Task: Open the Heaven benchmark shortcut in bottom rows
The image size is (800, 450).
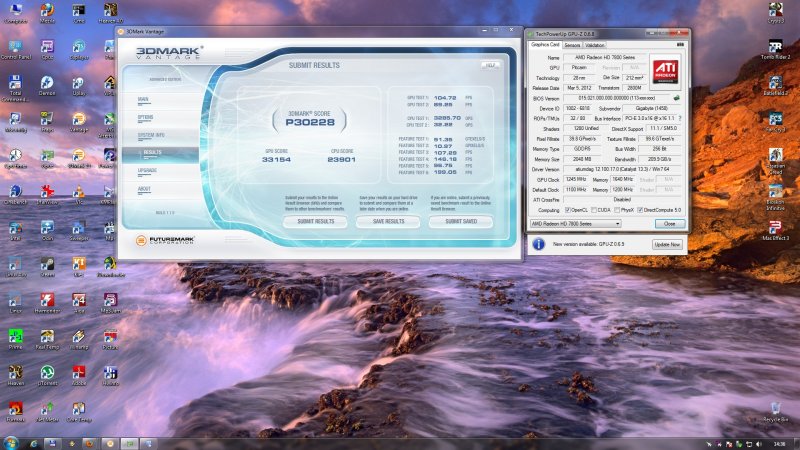Action: [x=15, y=375]
